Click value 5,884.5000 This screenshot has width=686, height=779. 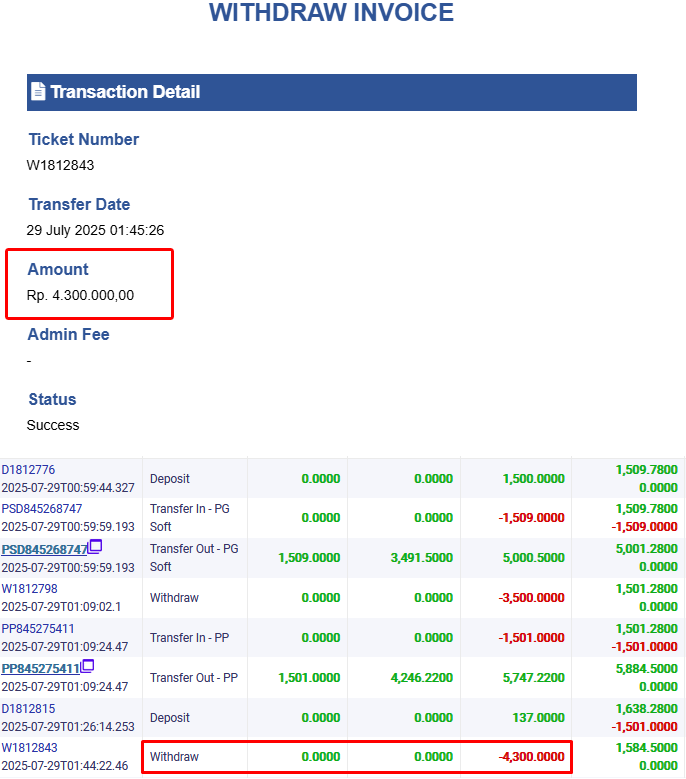point(647,669)
